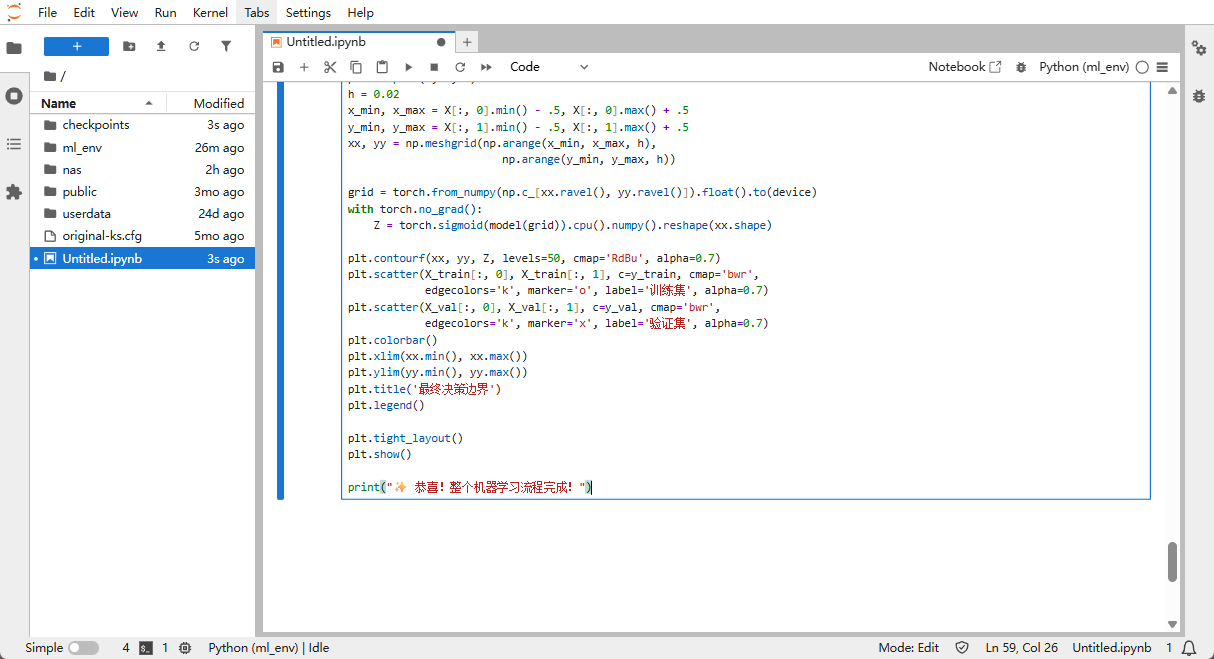Open the Help menu
The width and height of the screenshot is (1214, 659).
pyautogui.click(x=360, y=13)
